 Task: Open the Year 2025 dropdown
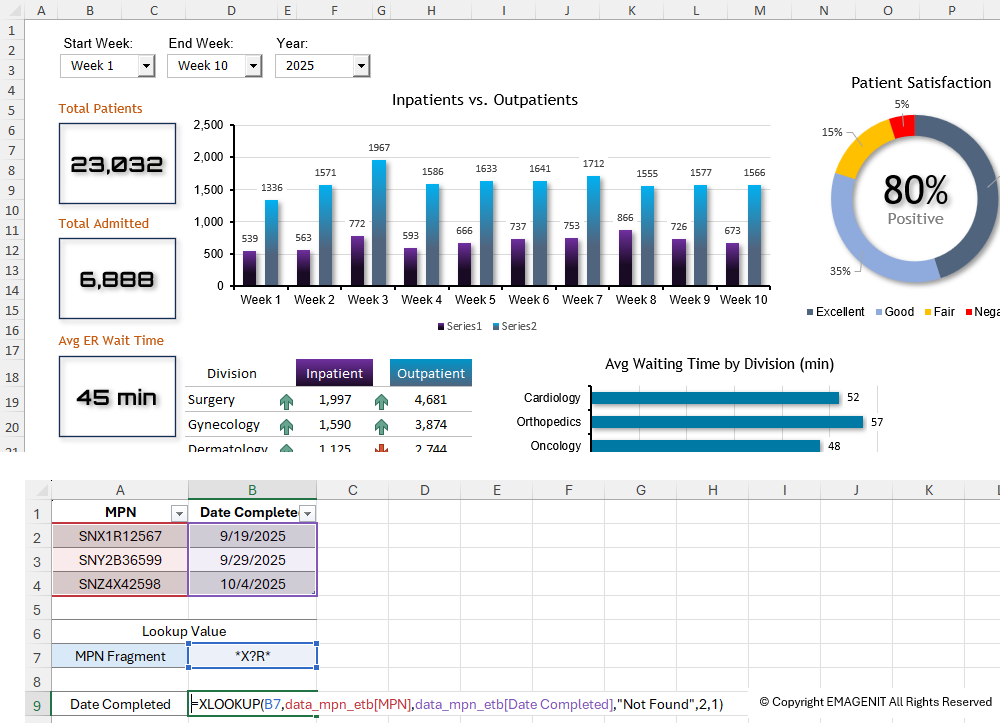pos(361,66)
